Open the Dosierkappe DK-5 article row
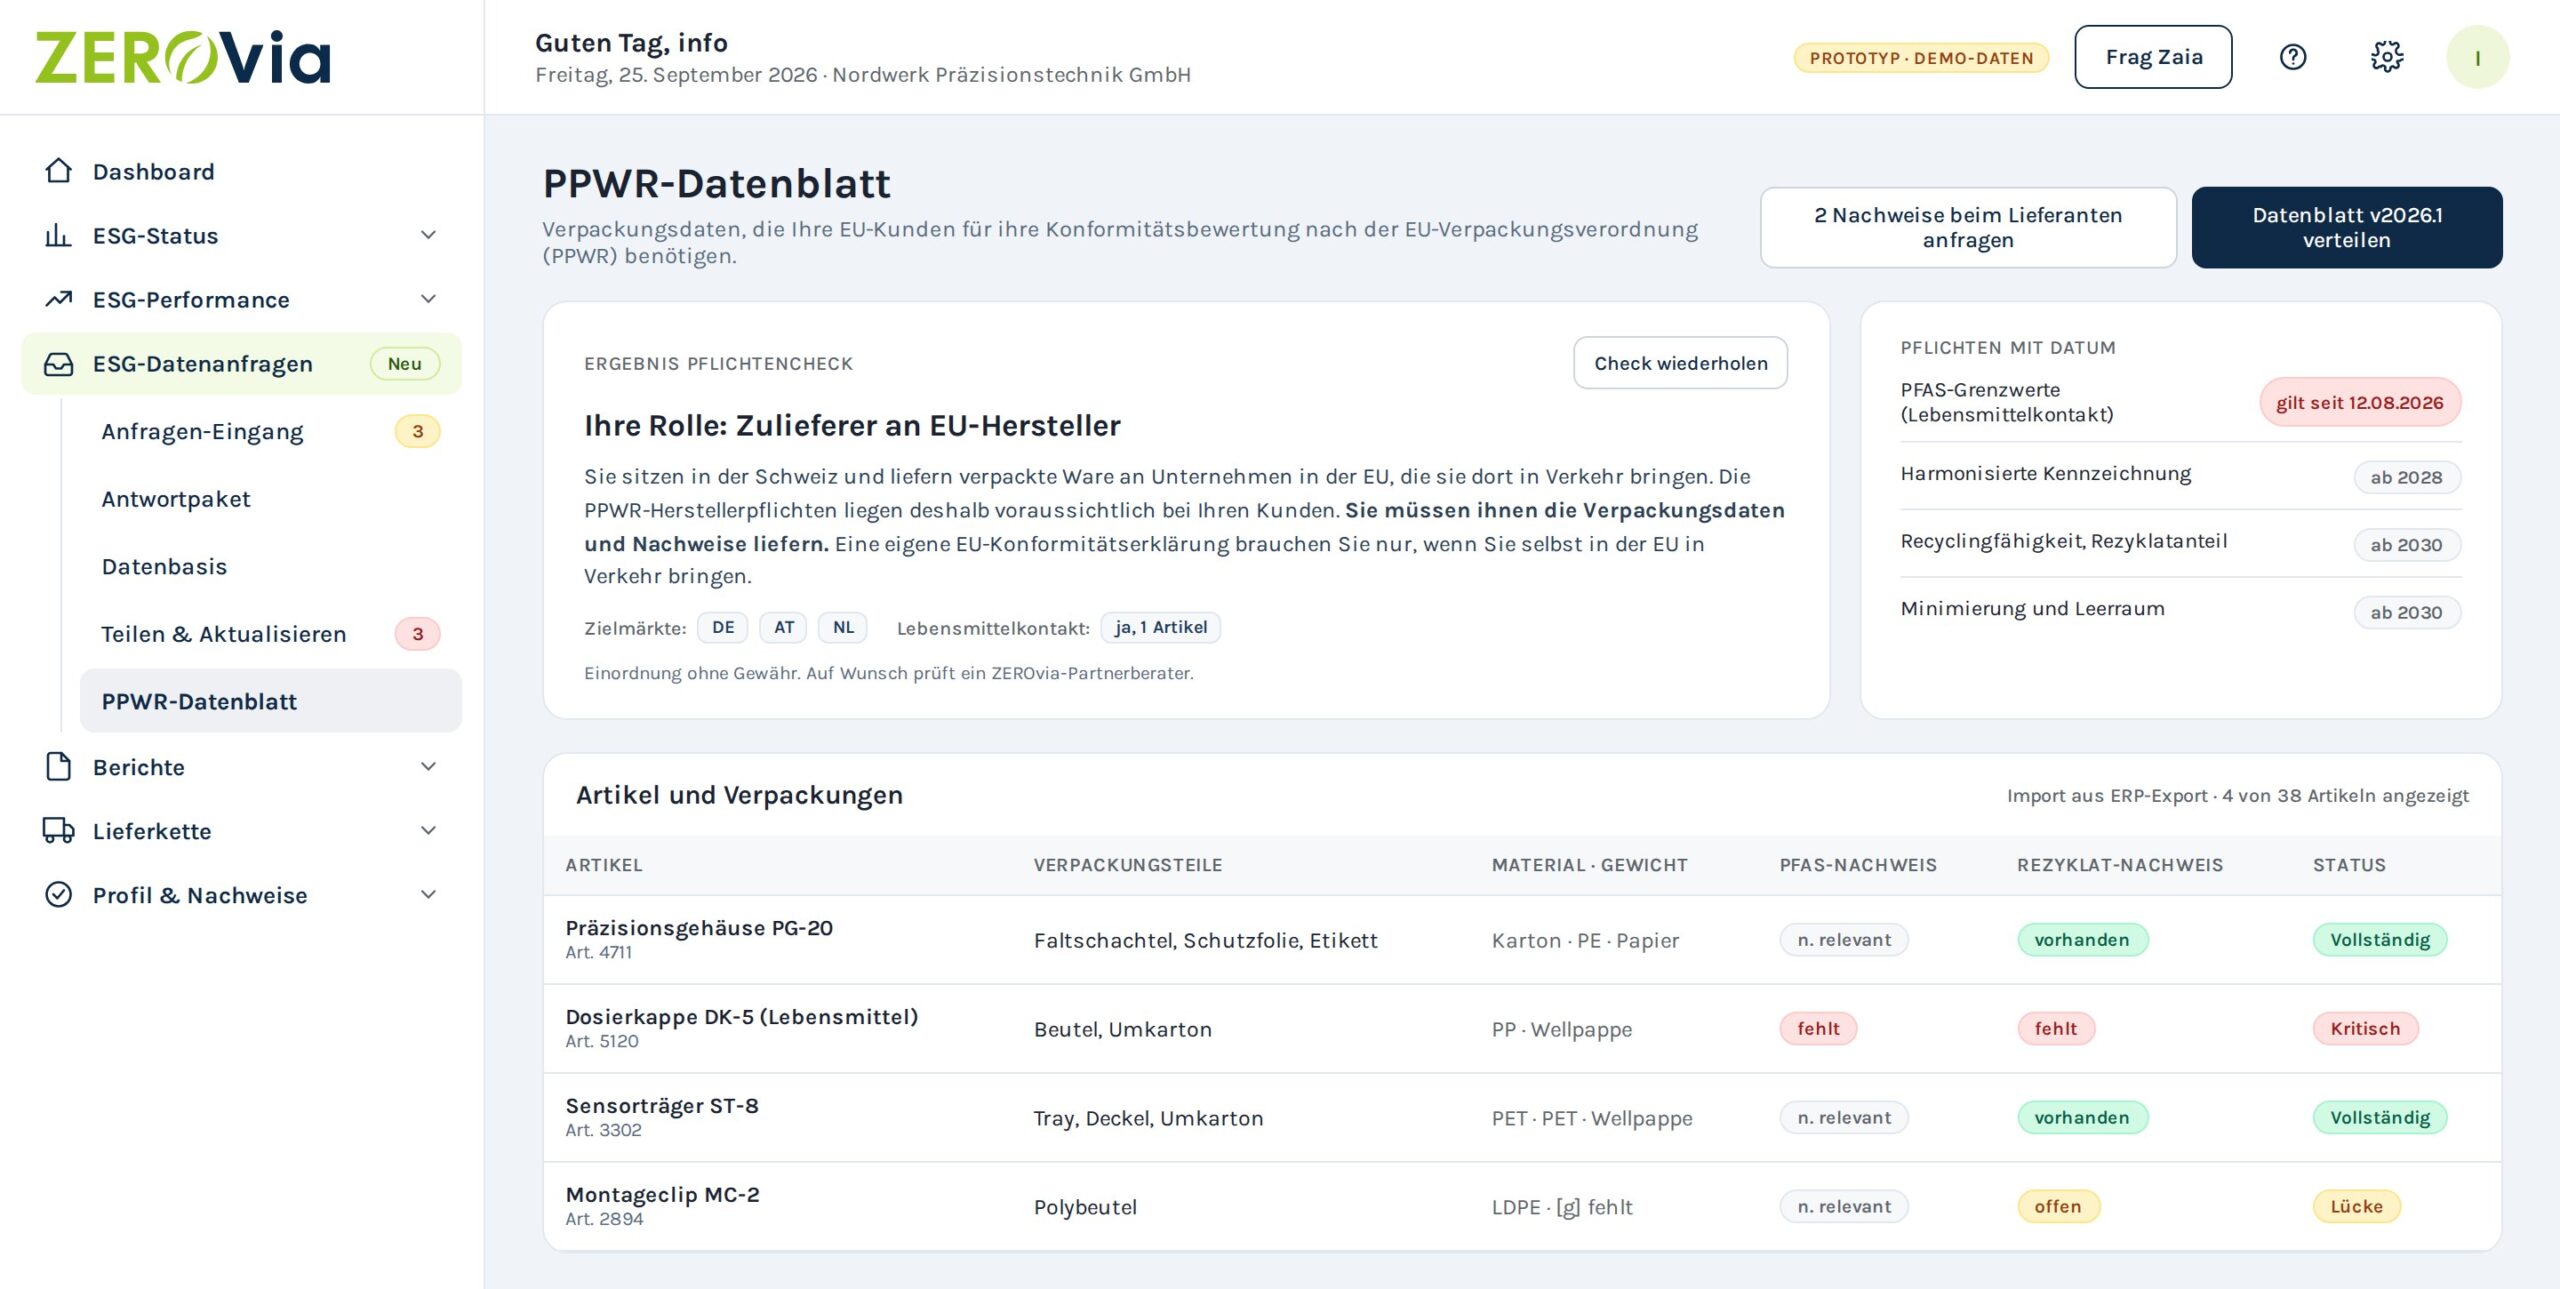The width and height of the screenshot is (2560, 1289). pos(1522,1029)
